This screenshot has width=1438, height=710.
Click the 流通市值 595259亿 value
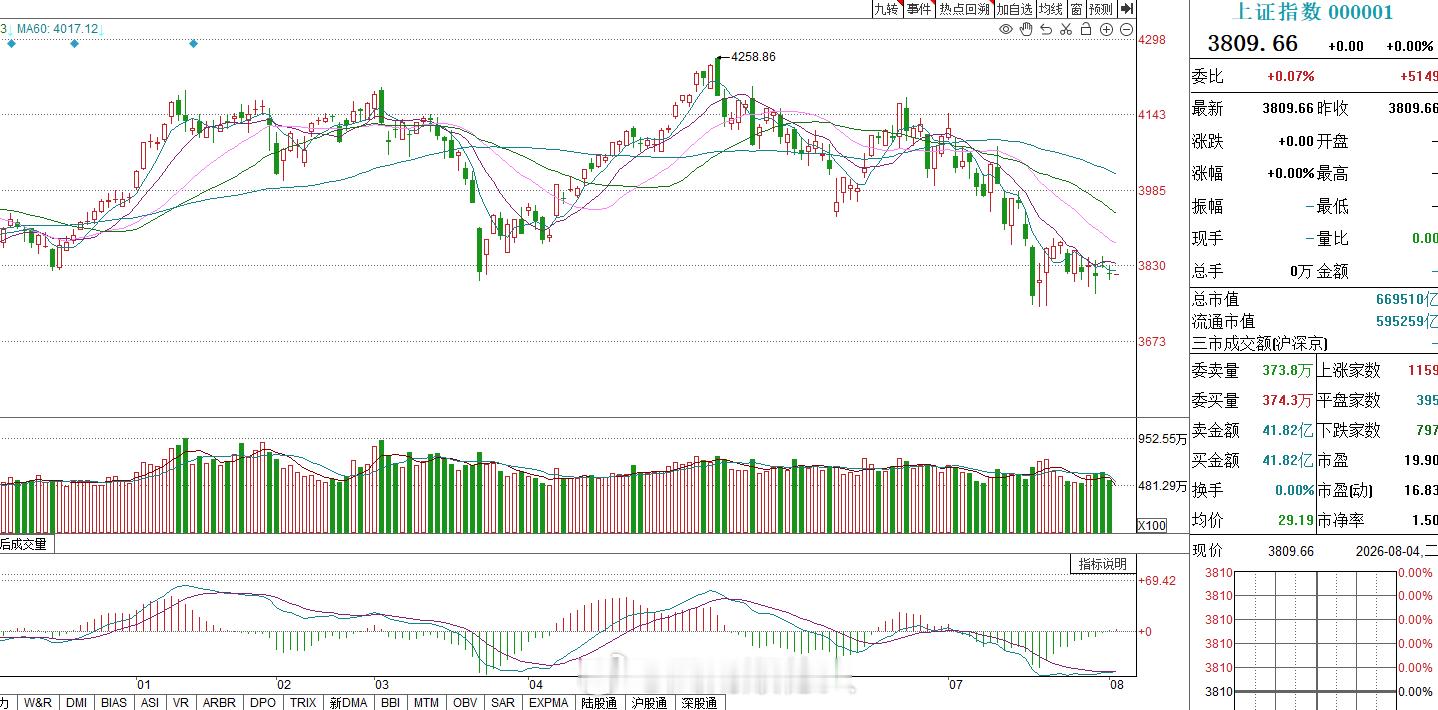(x=1406, y=322)
